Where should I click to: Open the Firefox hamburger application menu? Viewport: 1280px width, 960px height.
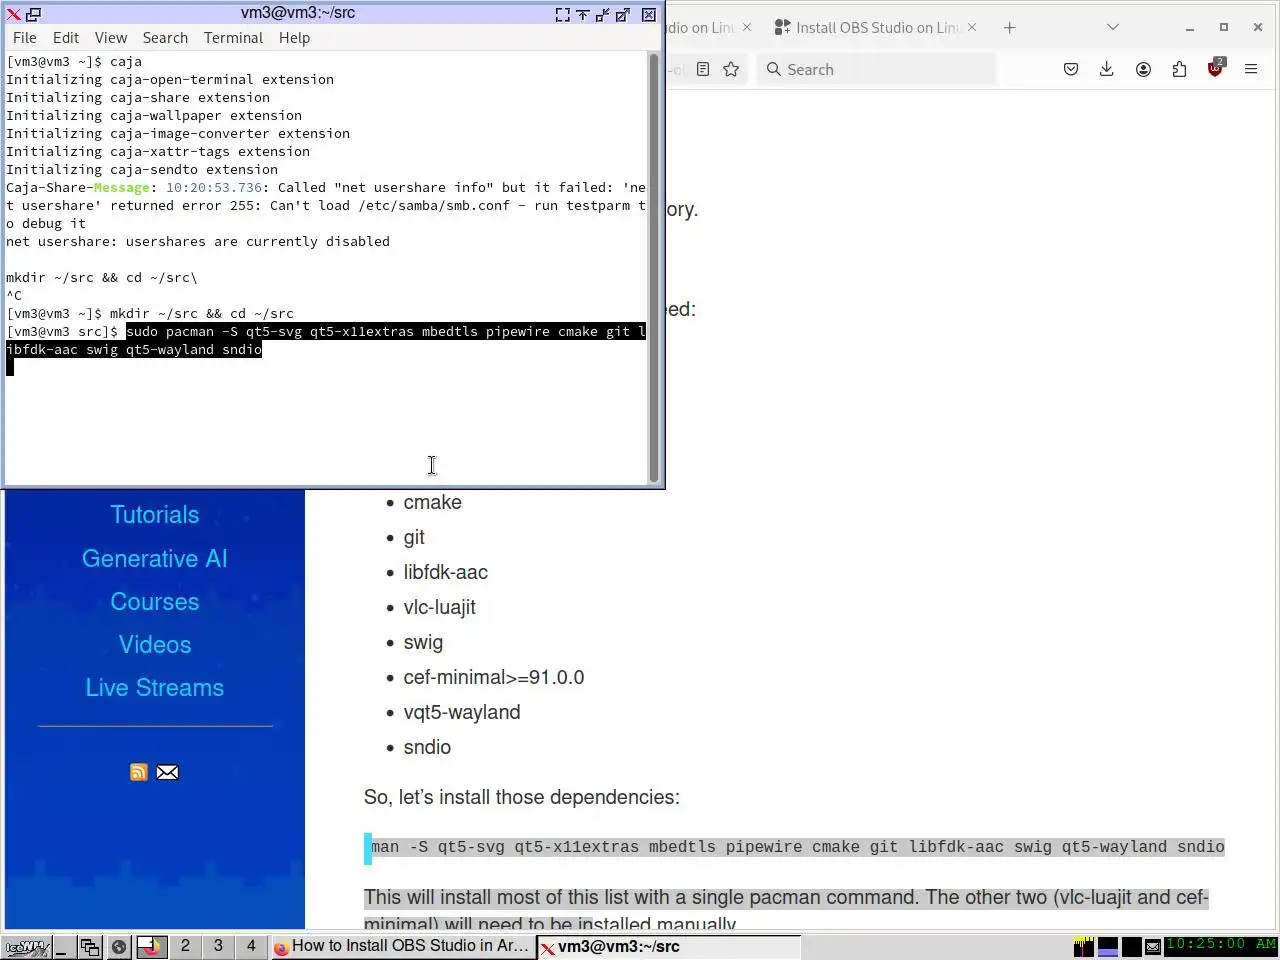click(x=1251, y=69)
